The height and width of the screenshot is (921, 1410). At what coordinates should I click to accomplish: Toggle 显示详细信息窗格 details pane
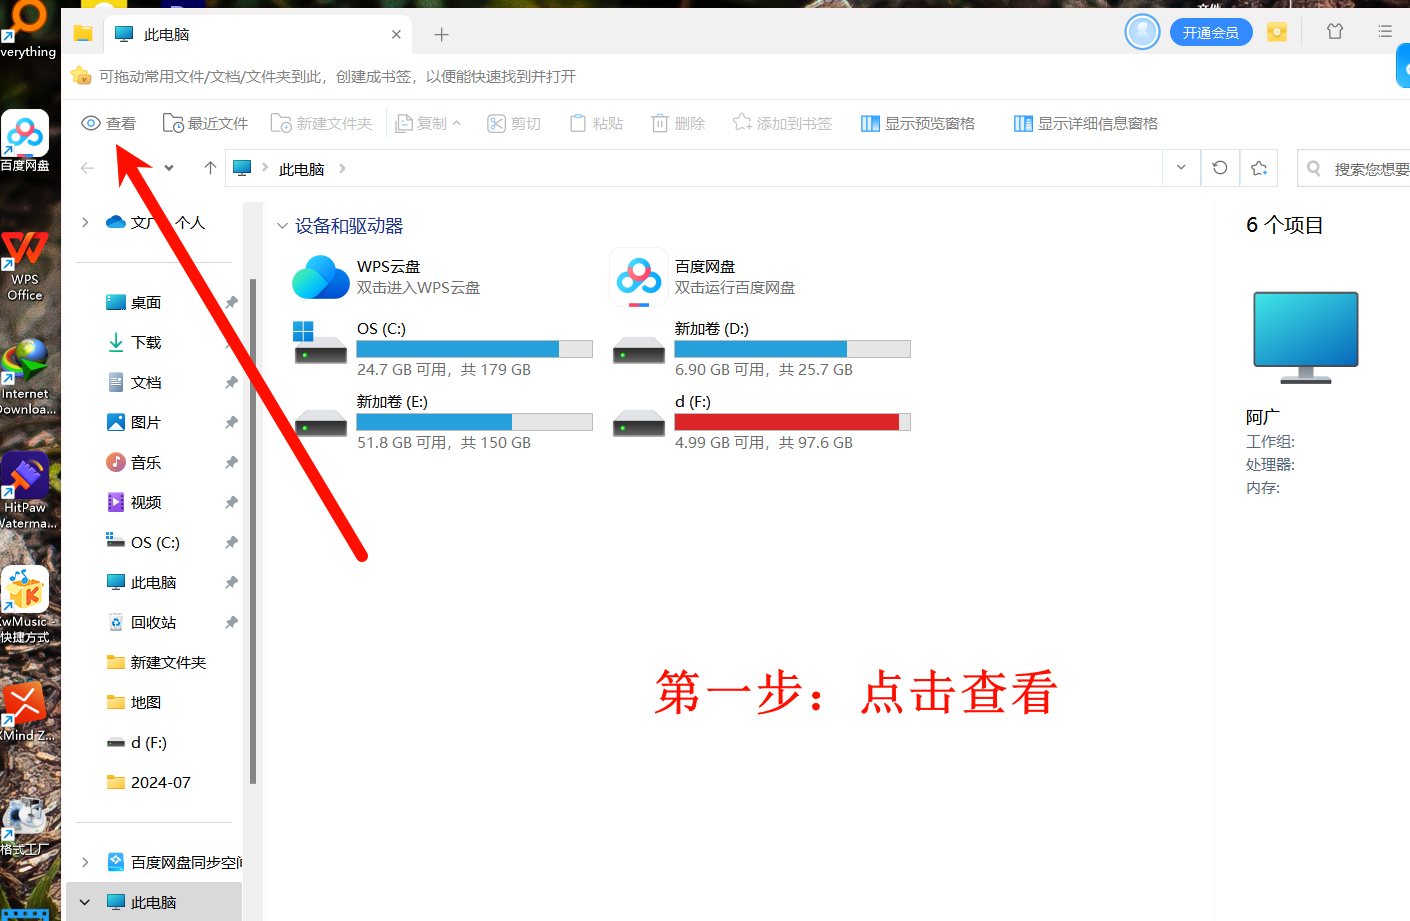1085,123
